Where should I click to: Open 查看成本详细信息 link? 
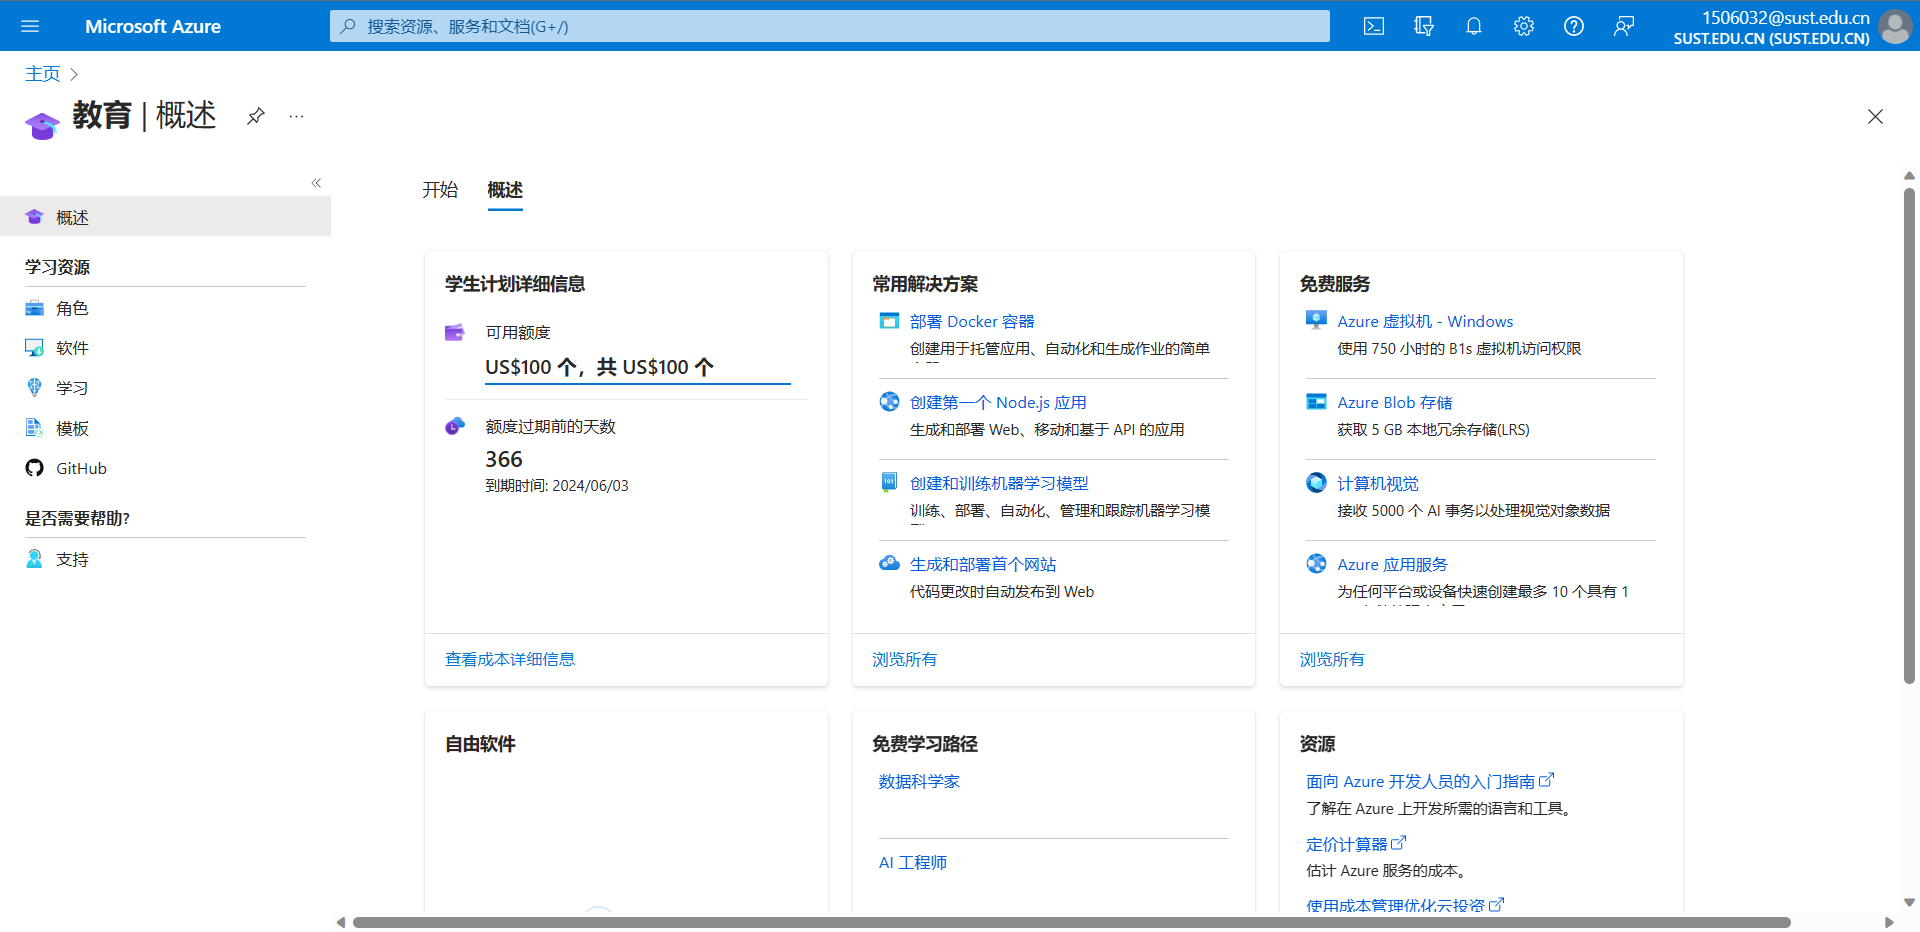click(510, 659)
